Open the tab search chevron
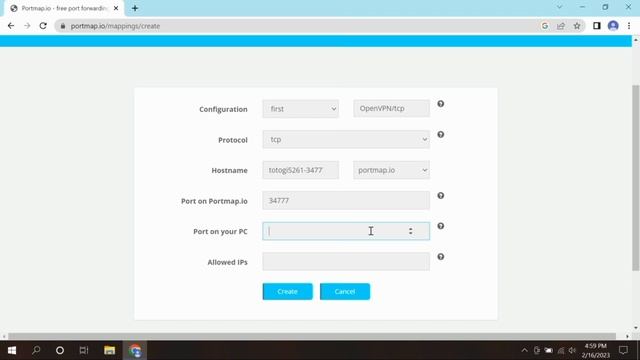 pyautogui.click(x=559, y=7)
